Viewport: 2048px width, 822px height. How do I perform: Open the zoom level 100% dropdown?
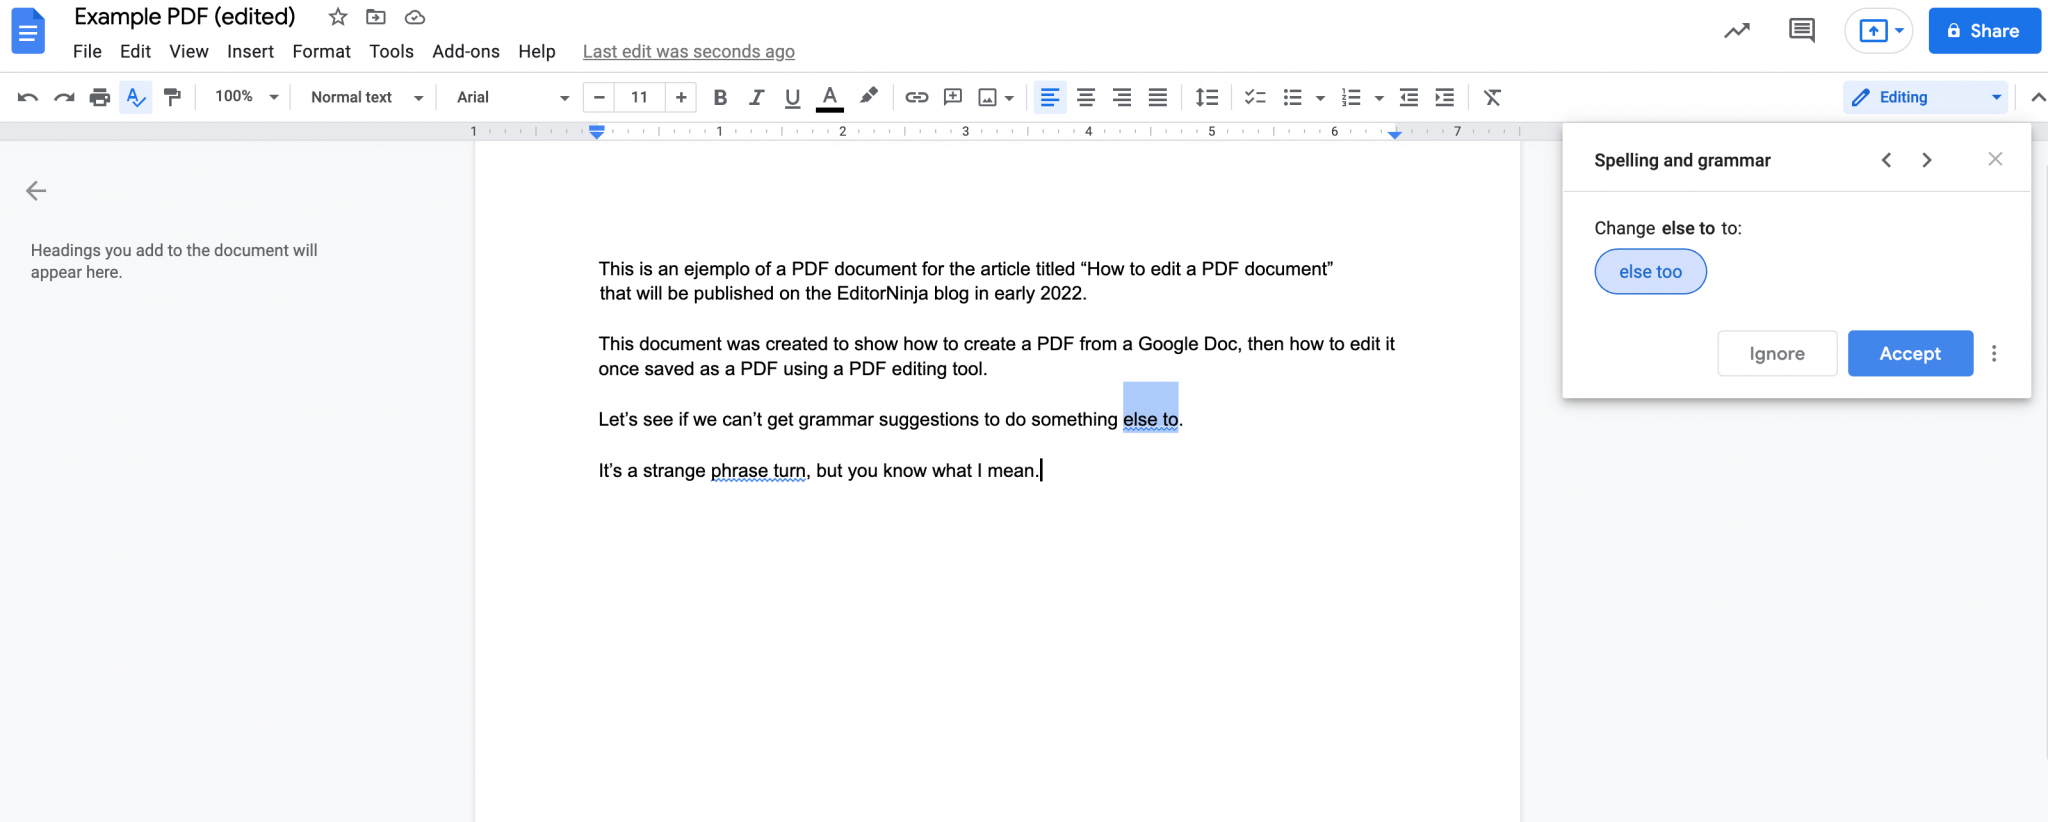click(246, 97)
